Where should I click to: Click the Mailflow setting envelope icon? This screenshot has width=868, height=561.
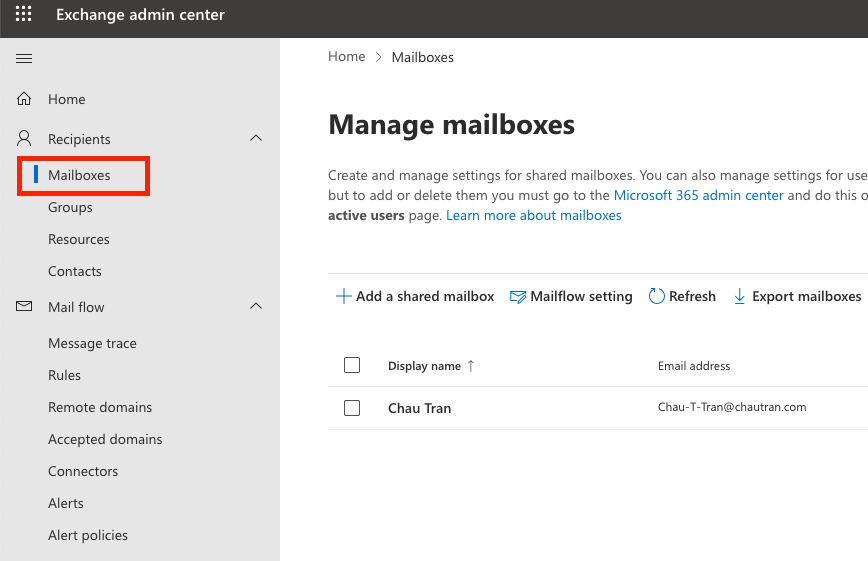coord(518,297)
